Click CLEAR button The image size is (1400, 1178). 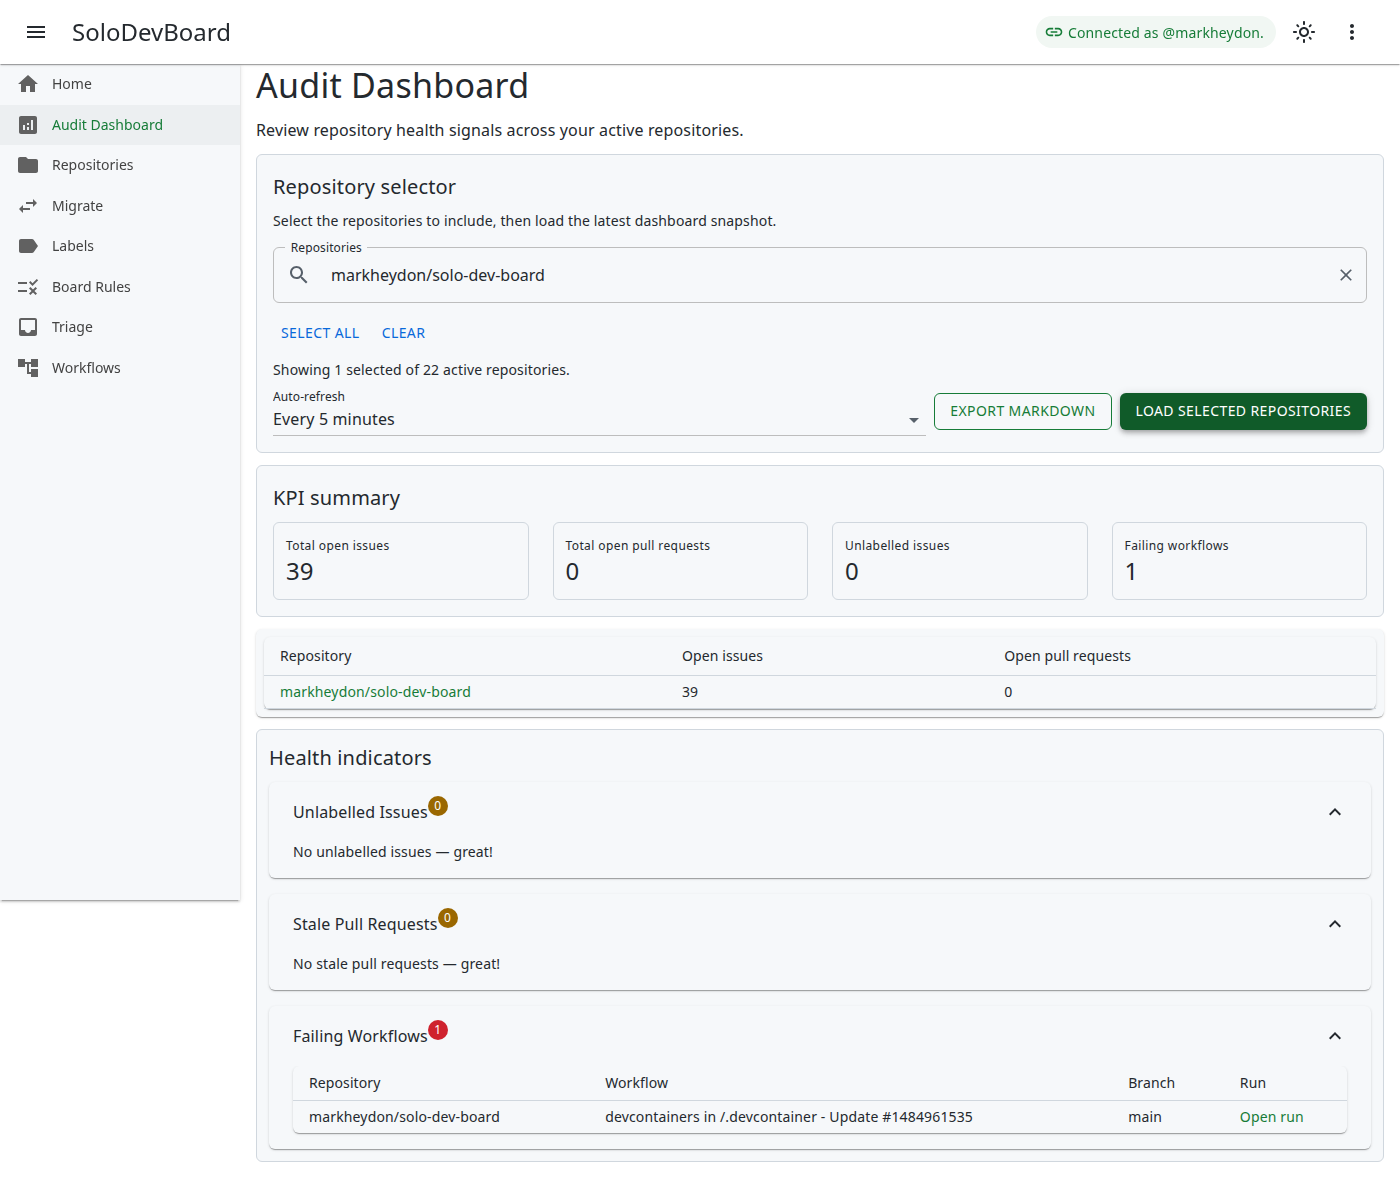pyautogui.click(x=403, y=333)
